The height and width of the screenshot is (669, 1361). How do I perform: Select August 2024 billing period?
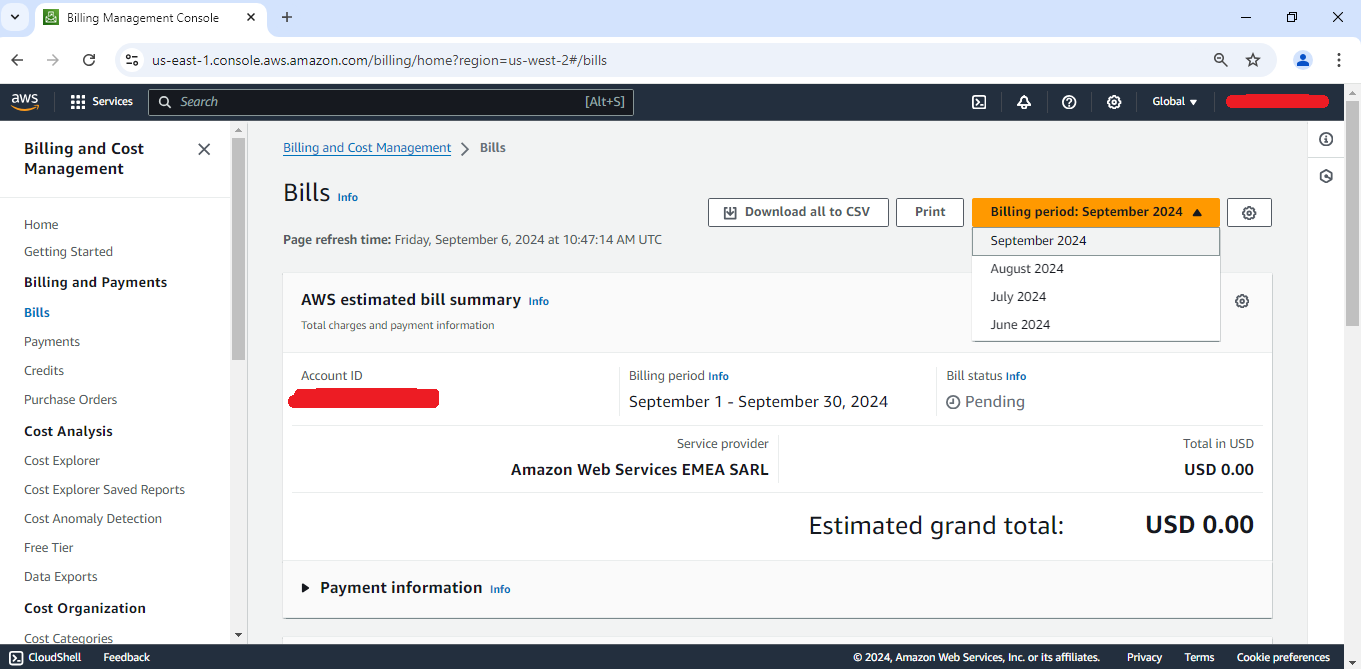(1096, 269)
